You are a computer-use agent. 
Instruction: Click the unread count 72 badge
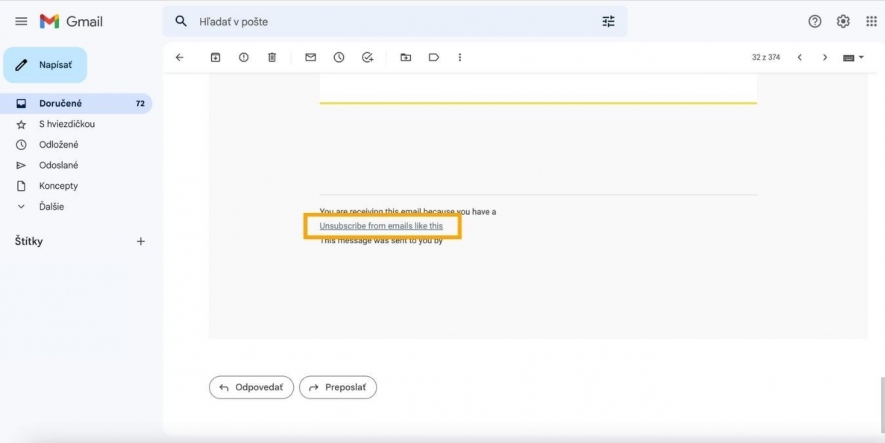(x=140, y=103)
